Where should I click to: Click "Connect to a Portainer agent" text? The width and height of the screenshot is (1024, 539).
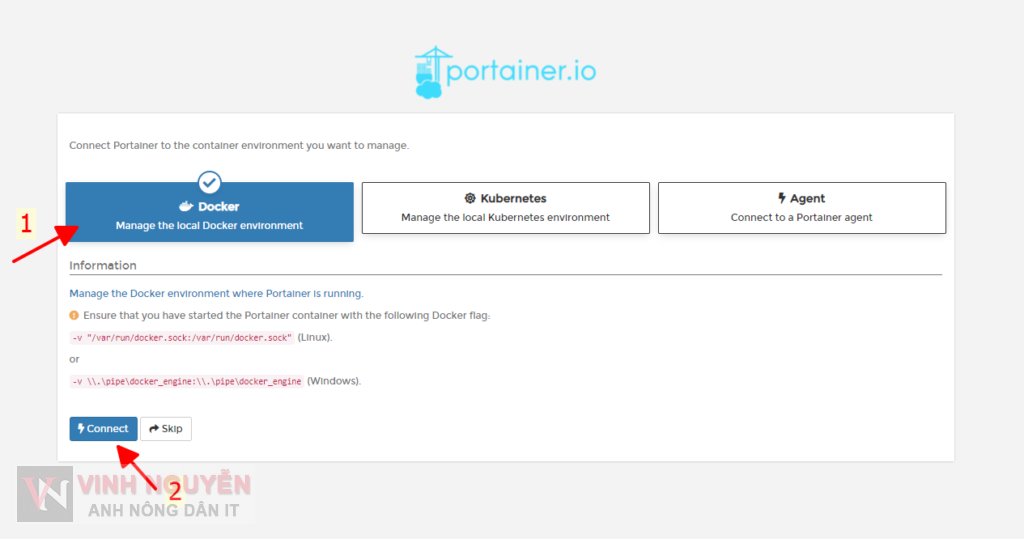(801, 217)
